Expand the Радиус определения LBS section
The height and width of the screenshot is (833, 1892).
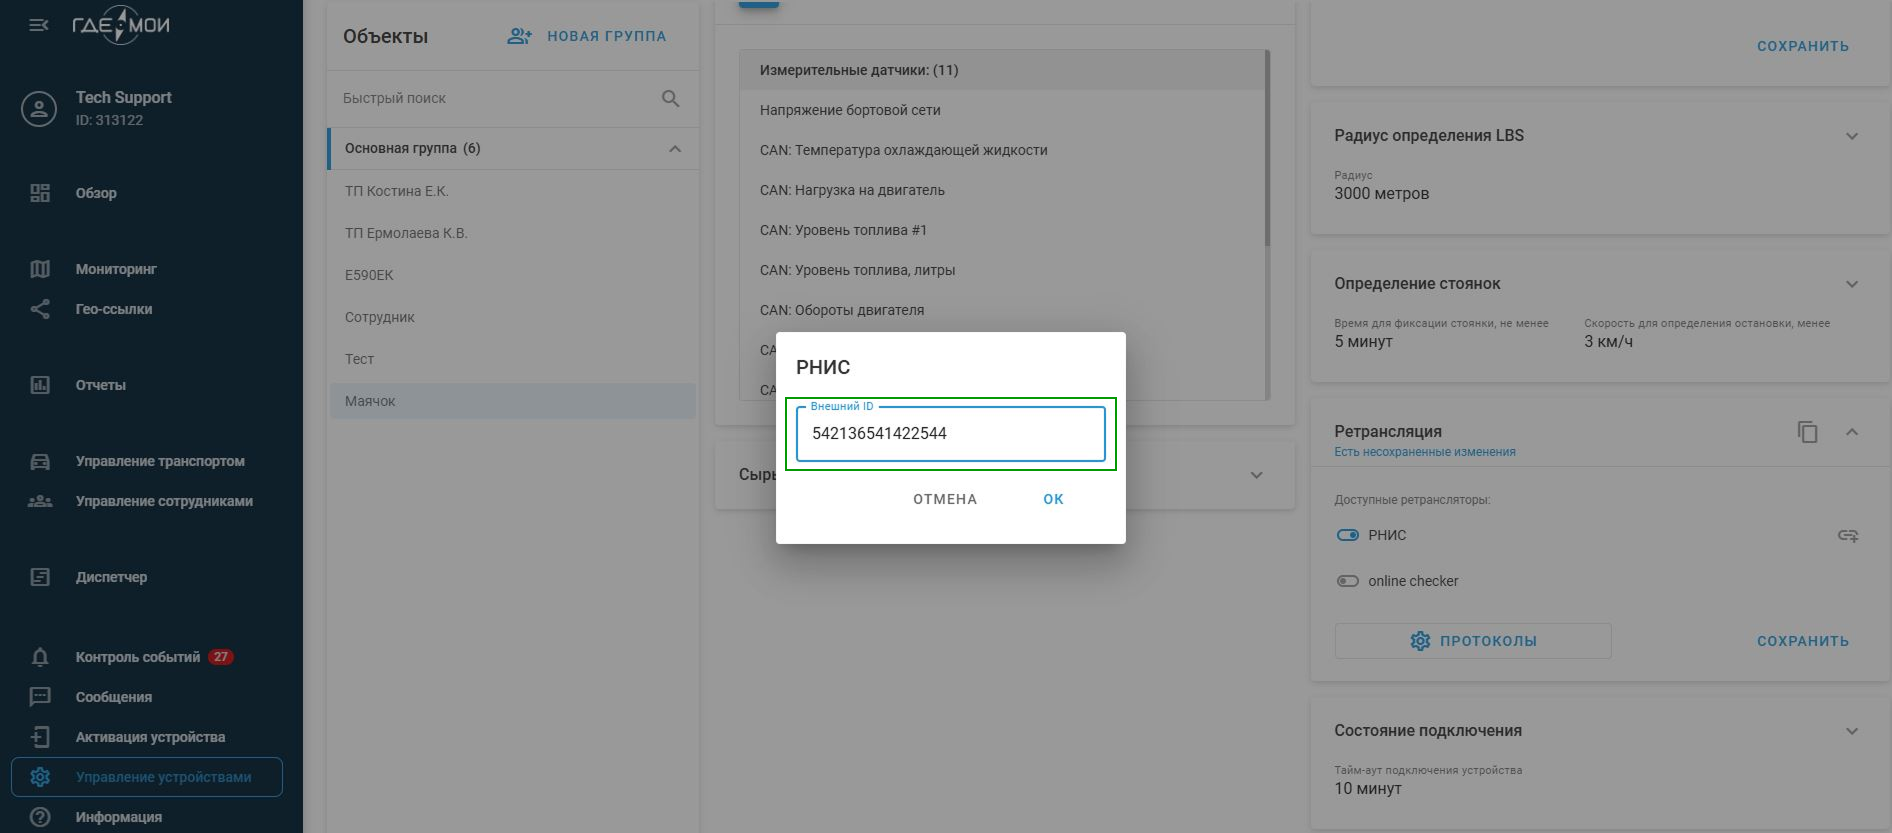pos(1851,136)
